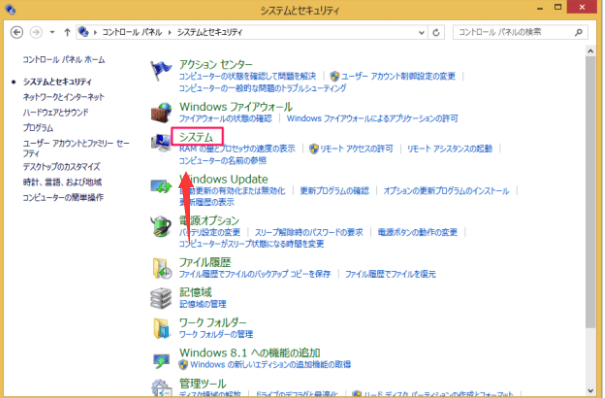
Task: Open ネットワークとインターネット in sidebar
Action: (63, 97)
